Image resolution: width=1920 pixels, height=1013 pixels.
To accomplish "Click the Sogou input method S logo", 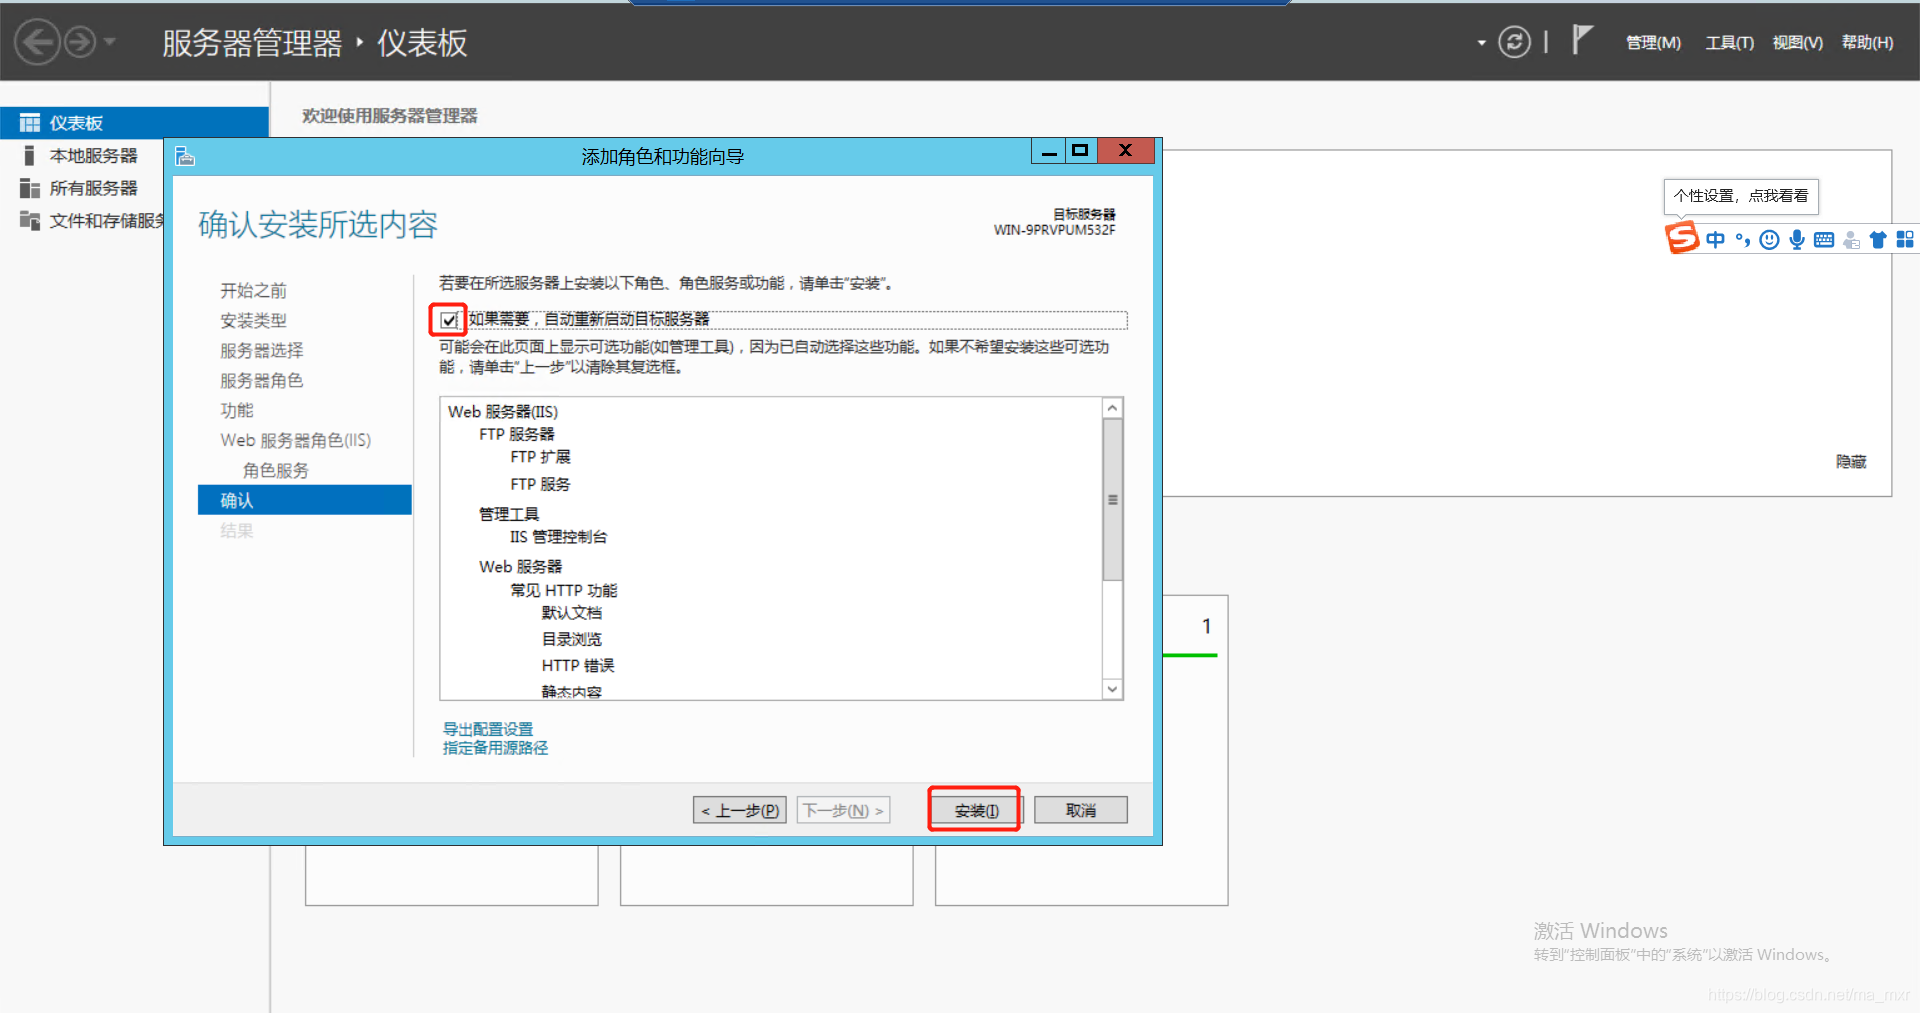I will (x=1682, y=239).
